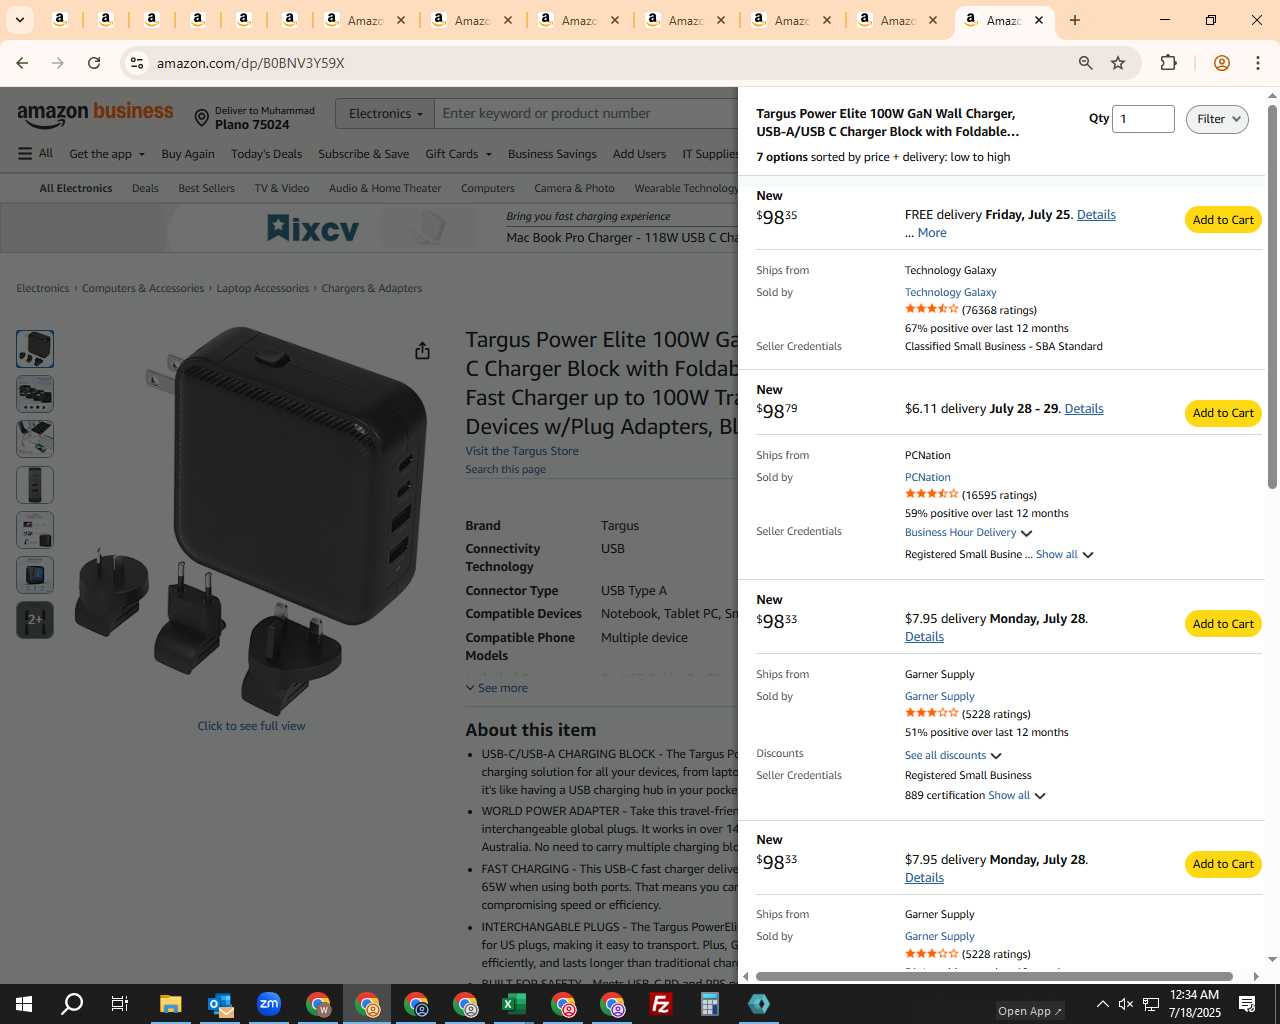Viewport: 1280px width, 1024px height.
Task: Open a new browser tab with plus
Action: click(1075, 20)
